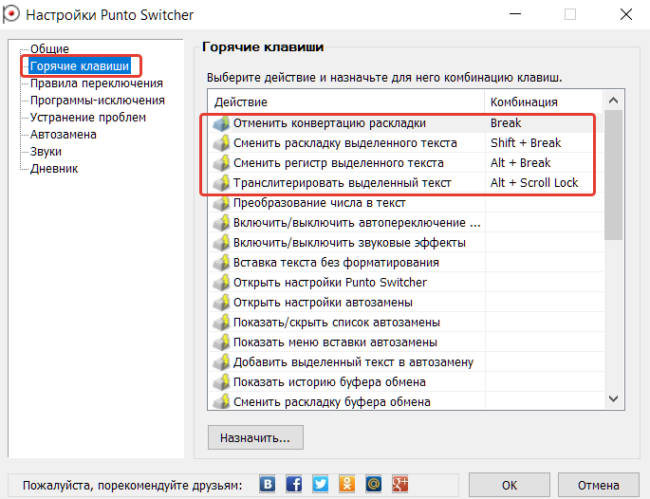650x499 pixels.
Task: Share via the Mail.ru @ icon
Action: click(x=374, y=484)
